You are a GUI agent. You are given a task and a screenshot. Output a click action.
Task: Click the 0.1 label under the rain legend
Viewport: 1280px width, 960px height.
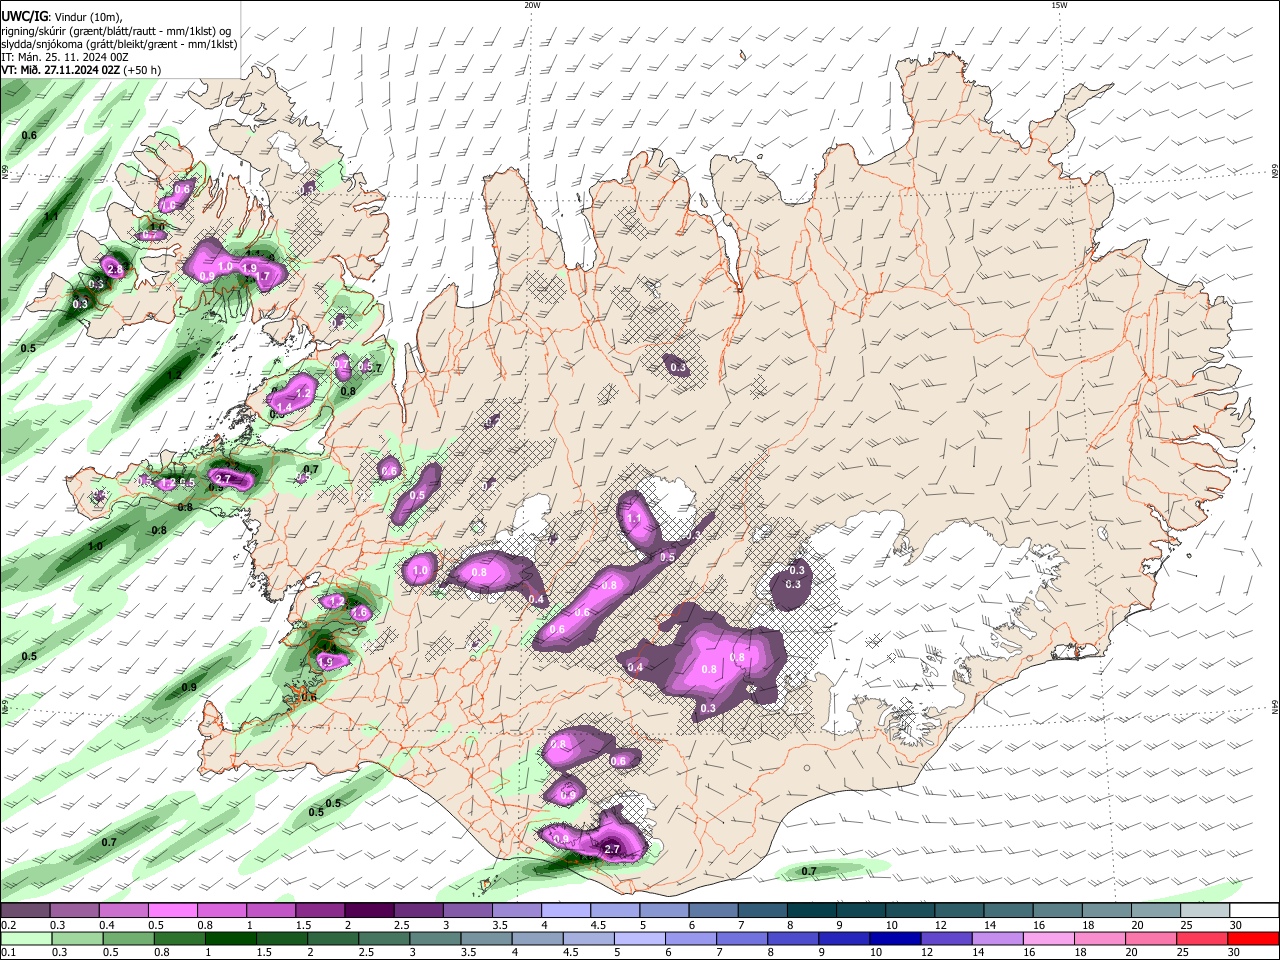click(x=8, y=952)
